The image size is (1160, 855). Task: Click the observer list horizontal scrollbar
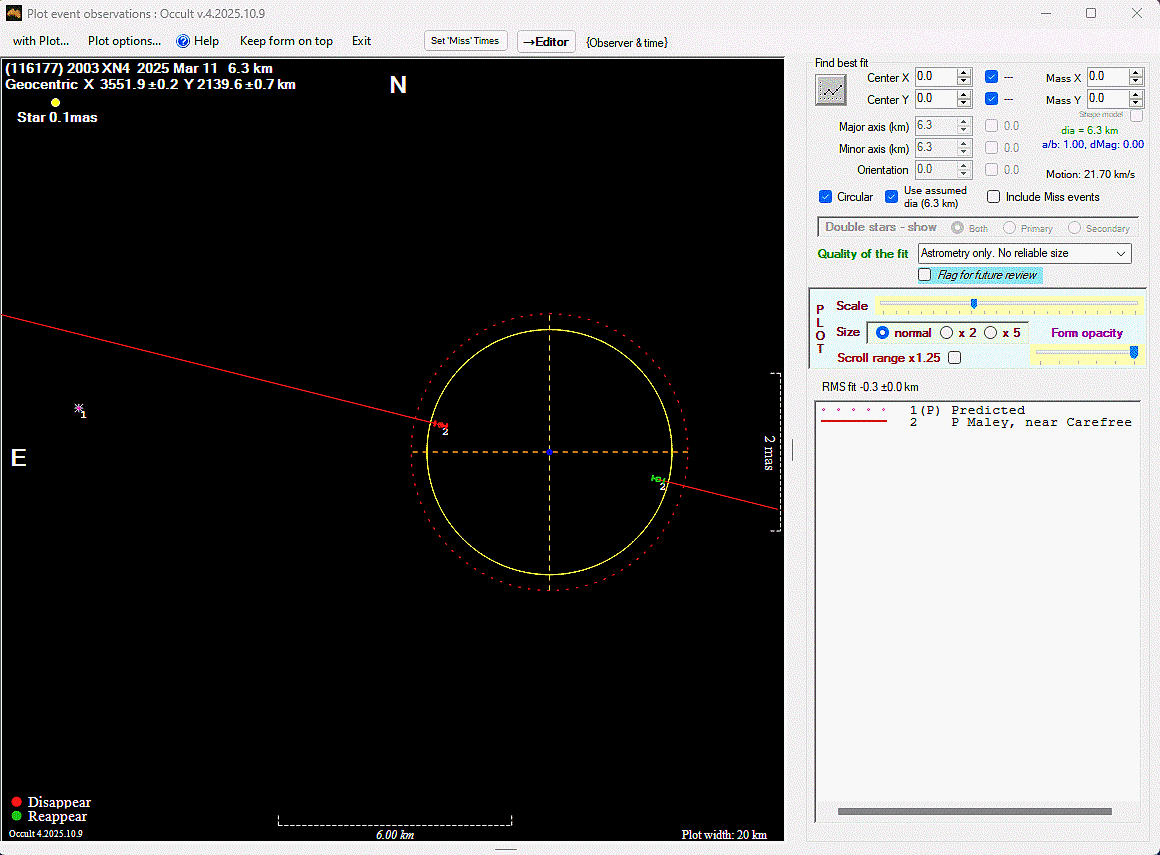(974, 811)
